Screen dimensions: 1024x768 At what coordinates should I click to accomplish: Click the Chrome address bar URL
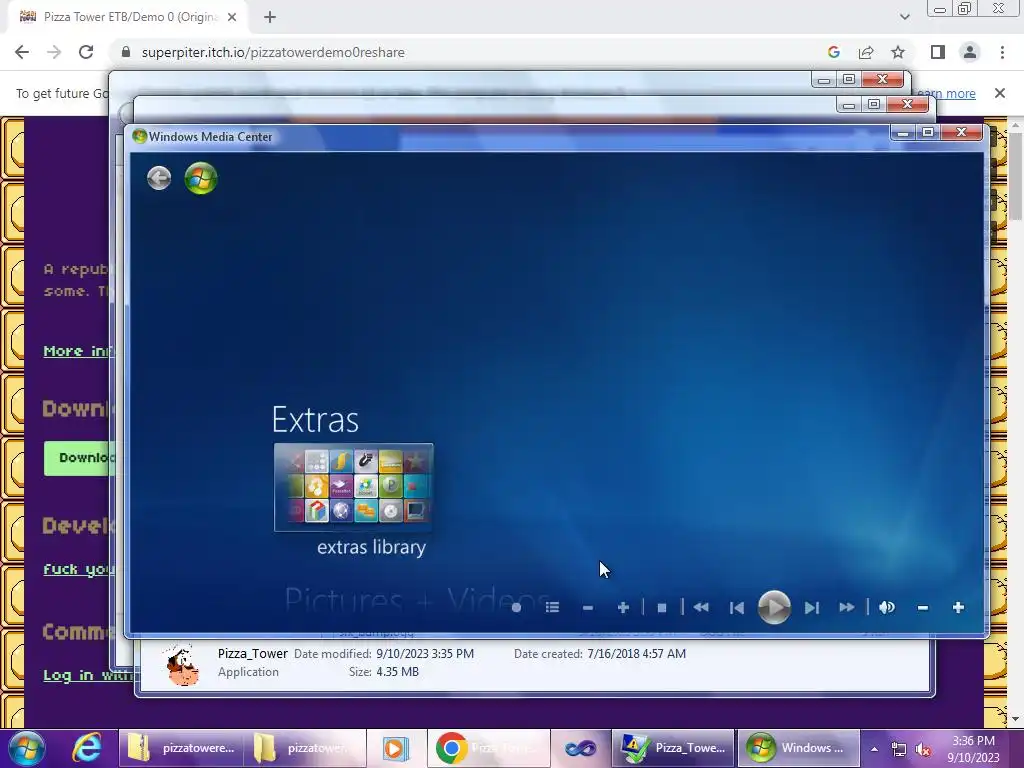(x=273, y=52)
